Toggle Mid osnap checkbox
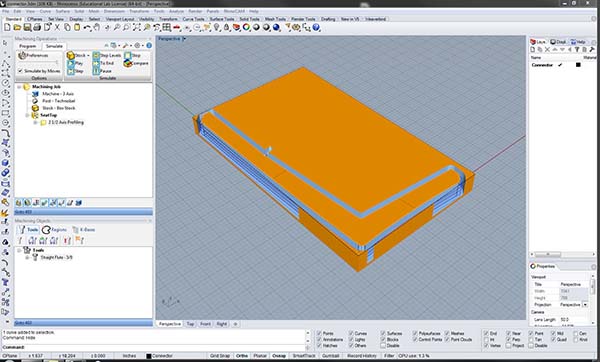The height and width of the screenshot is (362, 600). 553,333
